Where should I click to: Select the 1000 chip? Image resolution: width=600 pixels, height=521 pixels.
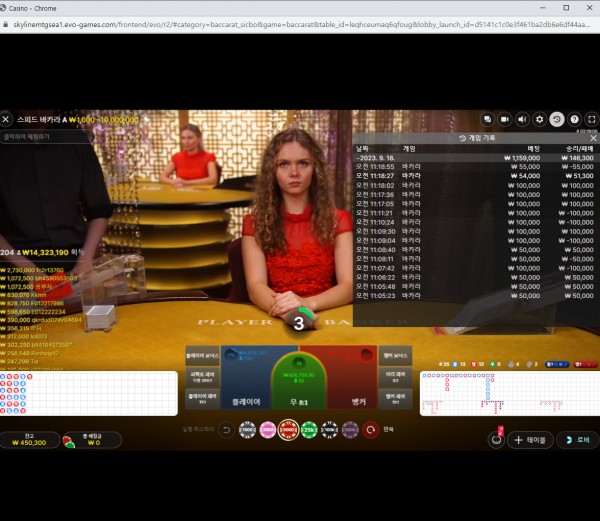click(x=247, y=430)
